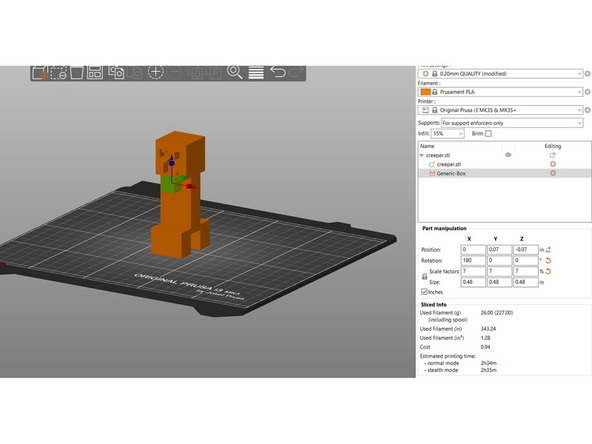Image resolution: width=592 pixels, height=444 pixels.
Task: Toggle the scale lock padlock icon
Action: (424, 277)
